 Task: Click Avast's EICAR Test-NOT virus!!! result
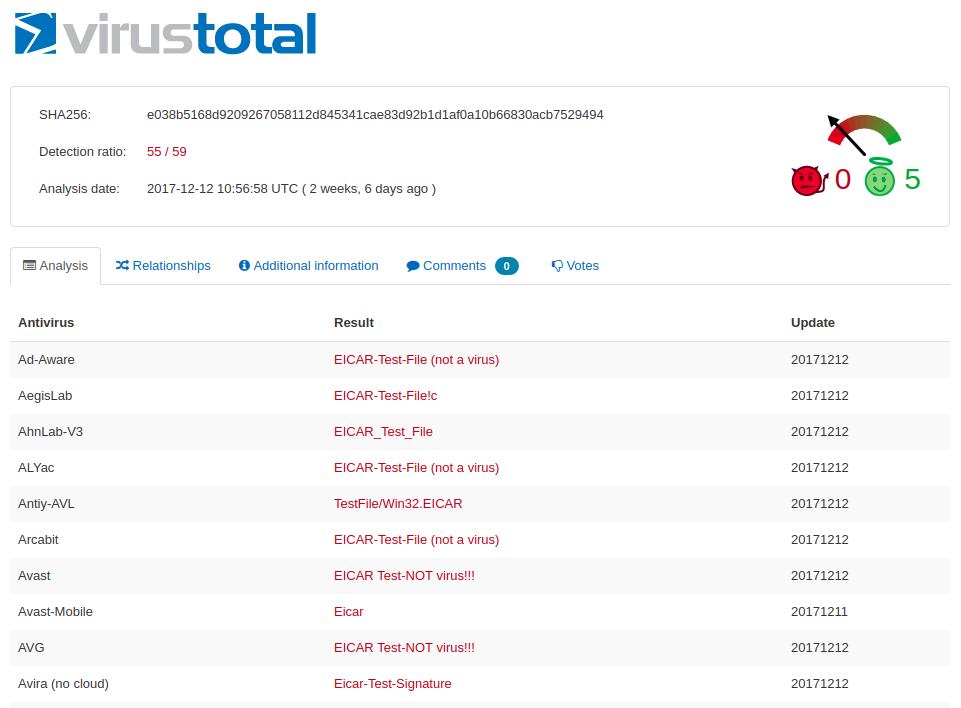point(404,576)
